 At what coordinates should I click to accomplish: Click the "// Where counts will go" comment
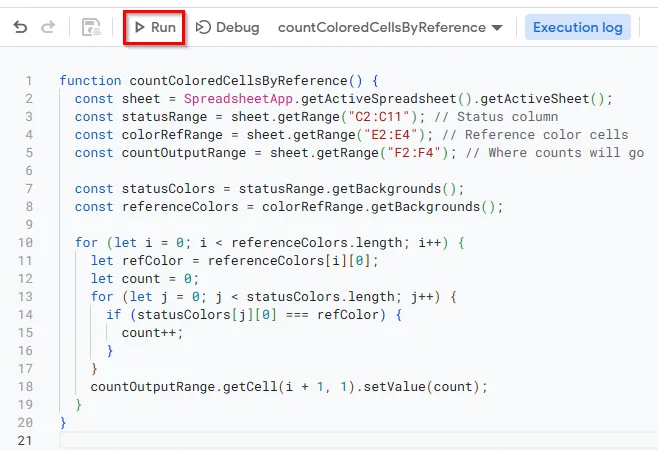(555, 153)
